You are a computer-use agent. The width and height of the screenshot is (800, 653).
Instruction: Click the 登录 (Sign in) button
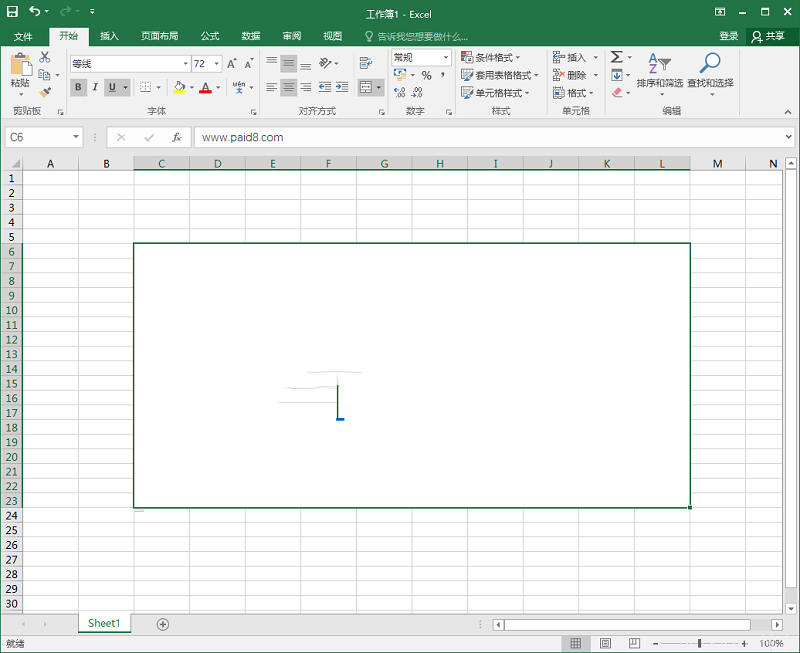point(729,36)
